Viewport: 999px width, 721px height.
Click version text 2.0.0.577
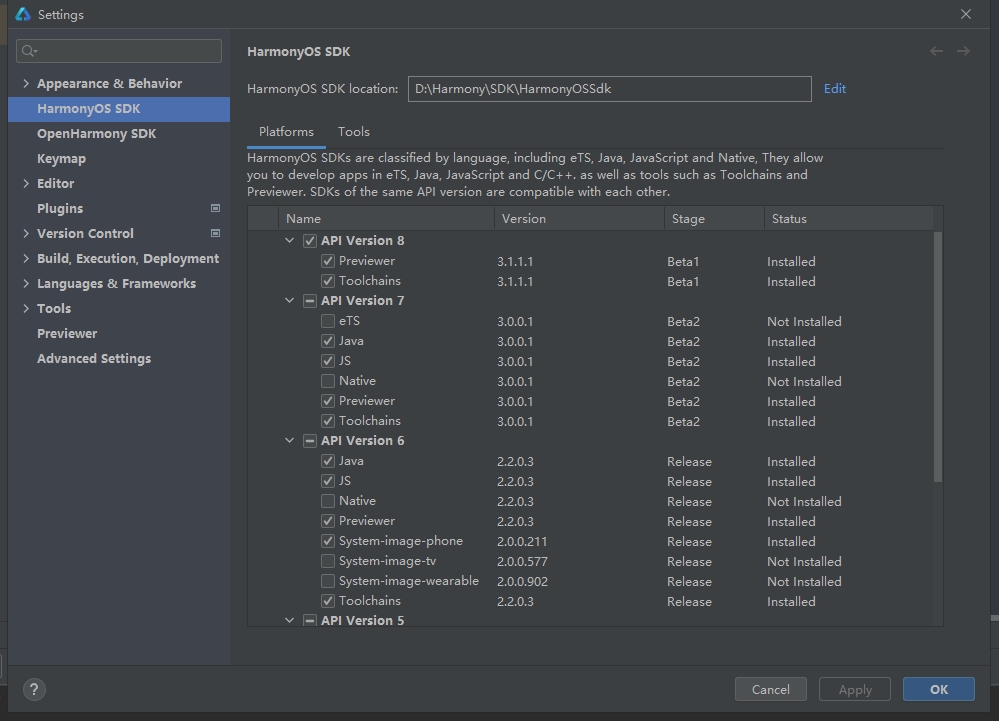tap(522, 562)
